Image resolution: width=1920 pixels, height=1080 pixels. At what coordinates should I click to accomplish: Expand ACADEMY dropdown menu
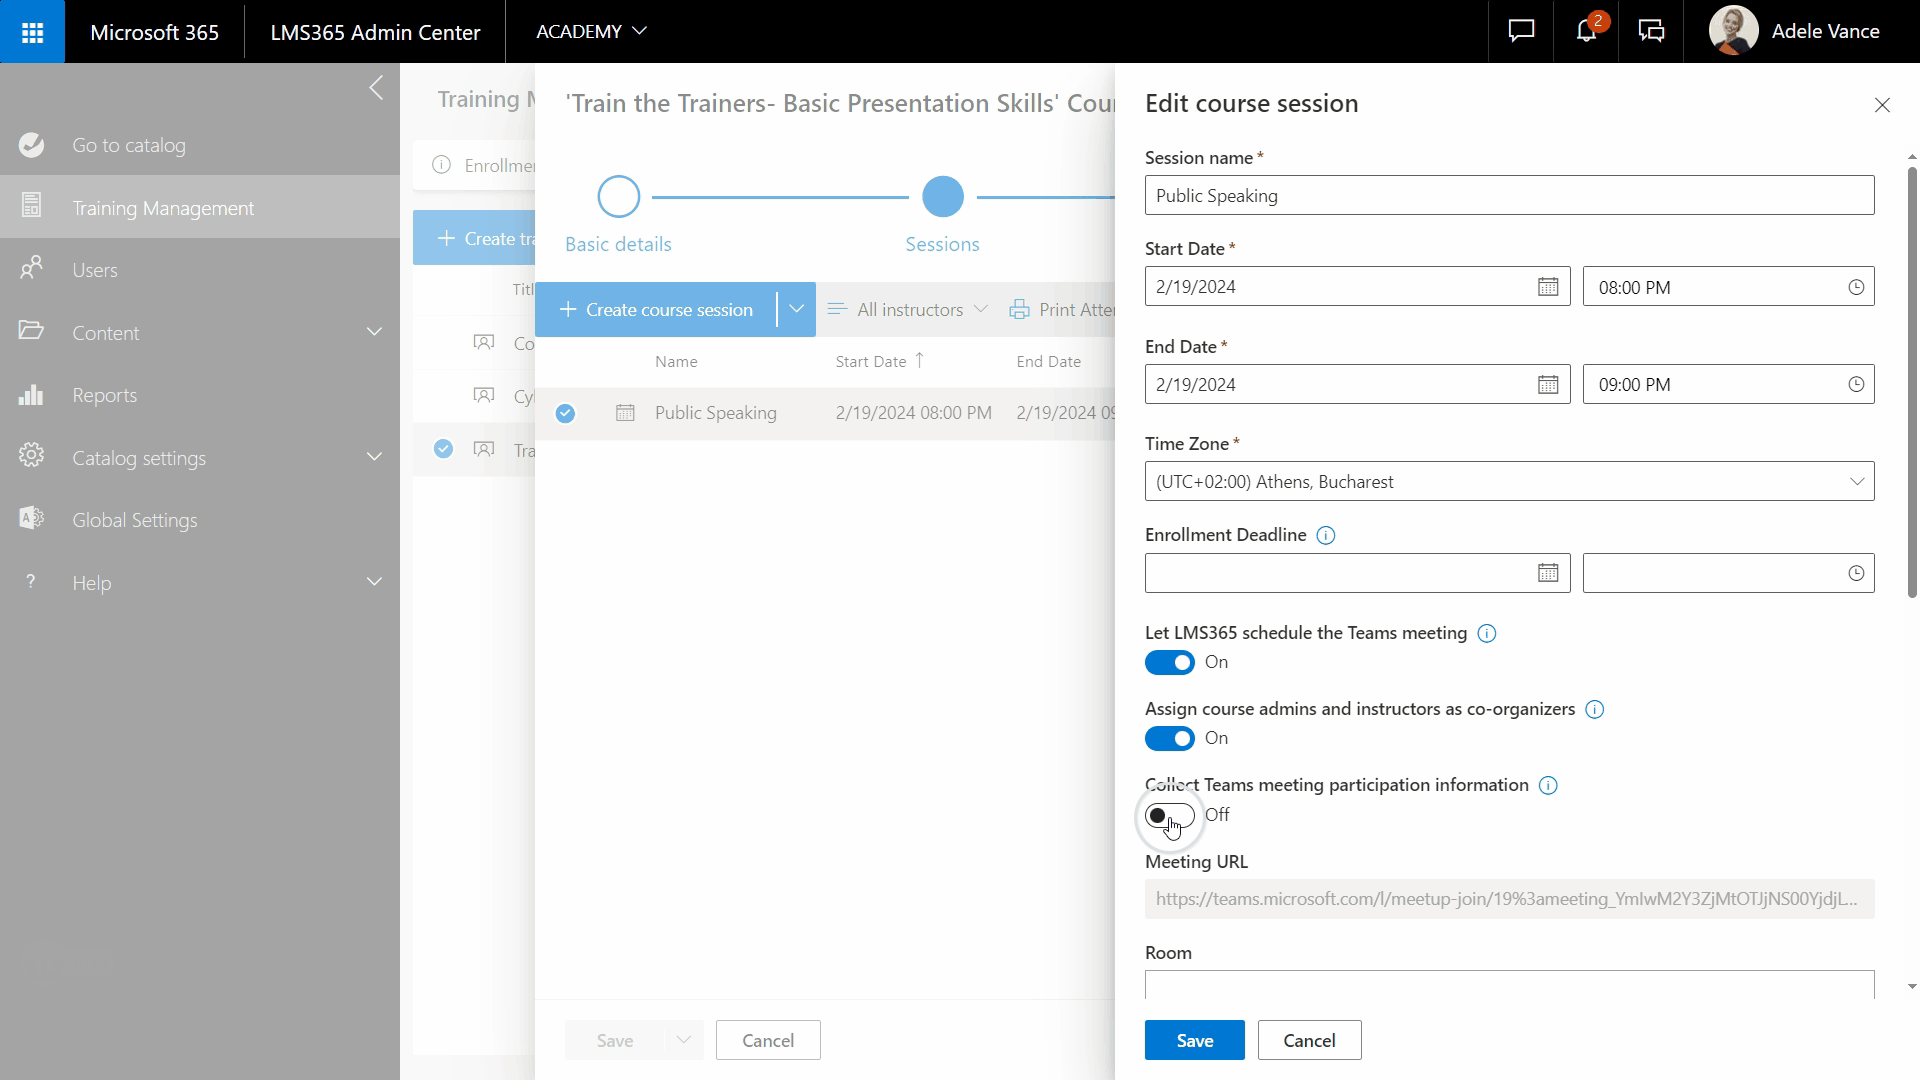591,32
